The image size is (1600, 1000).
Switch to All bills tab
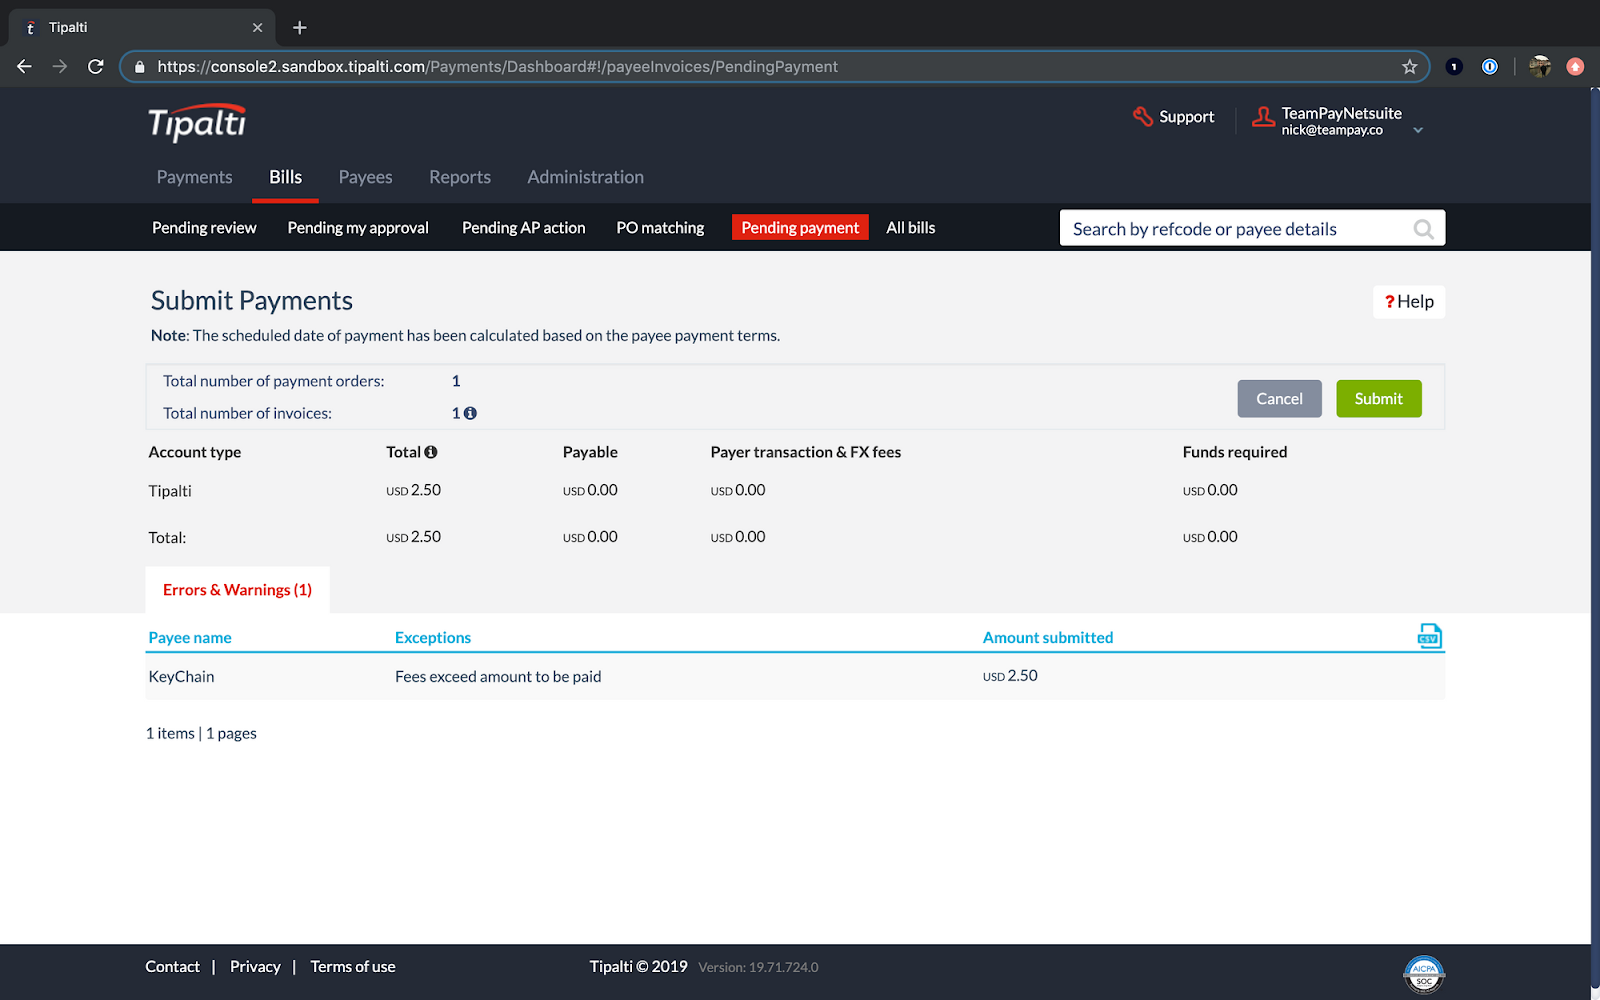911,228
